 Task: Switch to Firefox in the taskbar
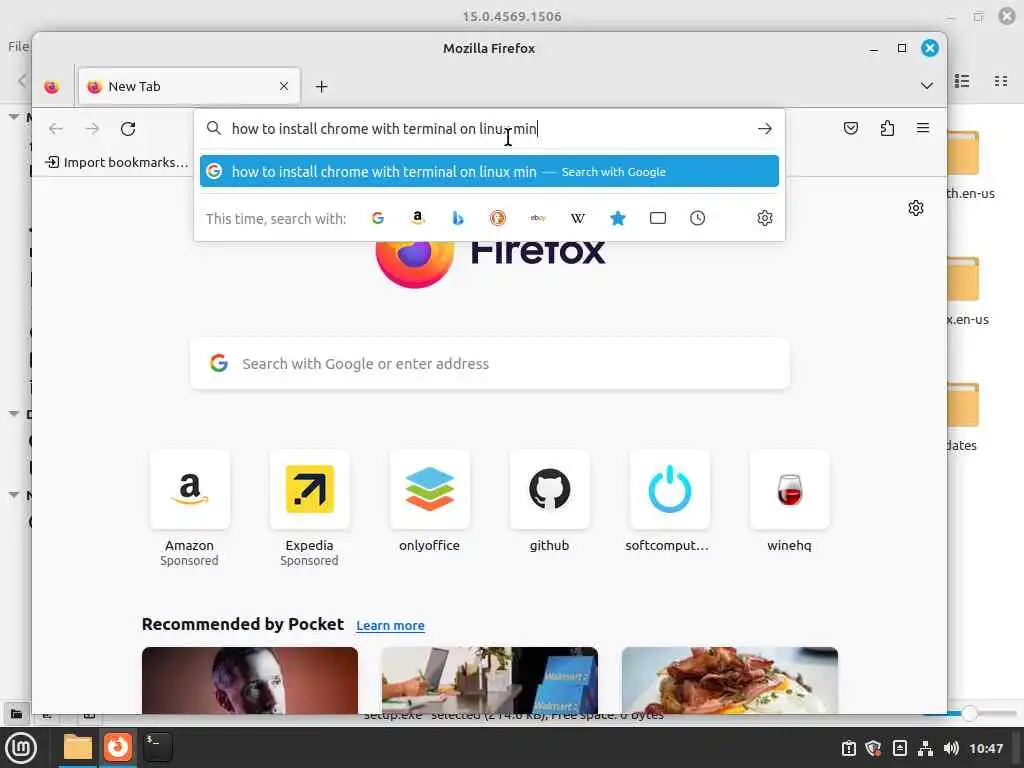tap(118, 748)
